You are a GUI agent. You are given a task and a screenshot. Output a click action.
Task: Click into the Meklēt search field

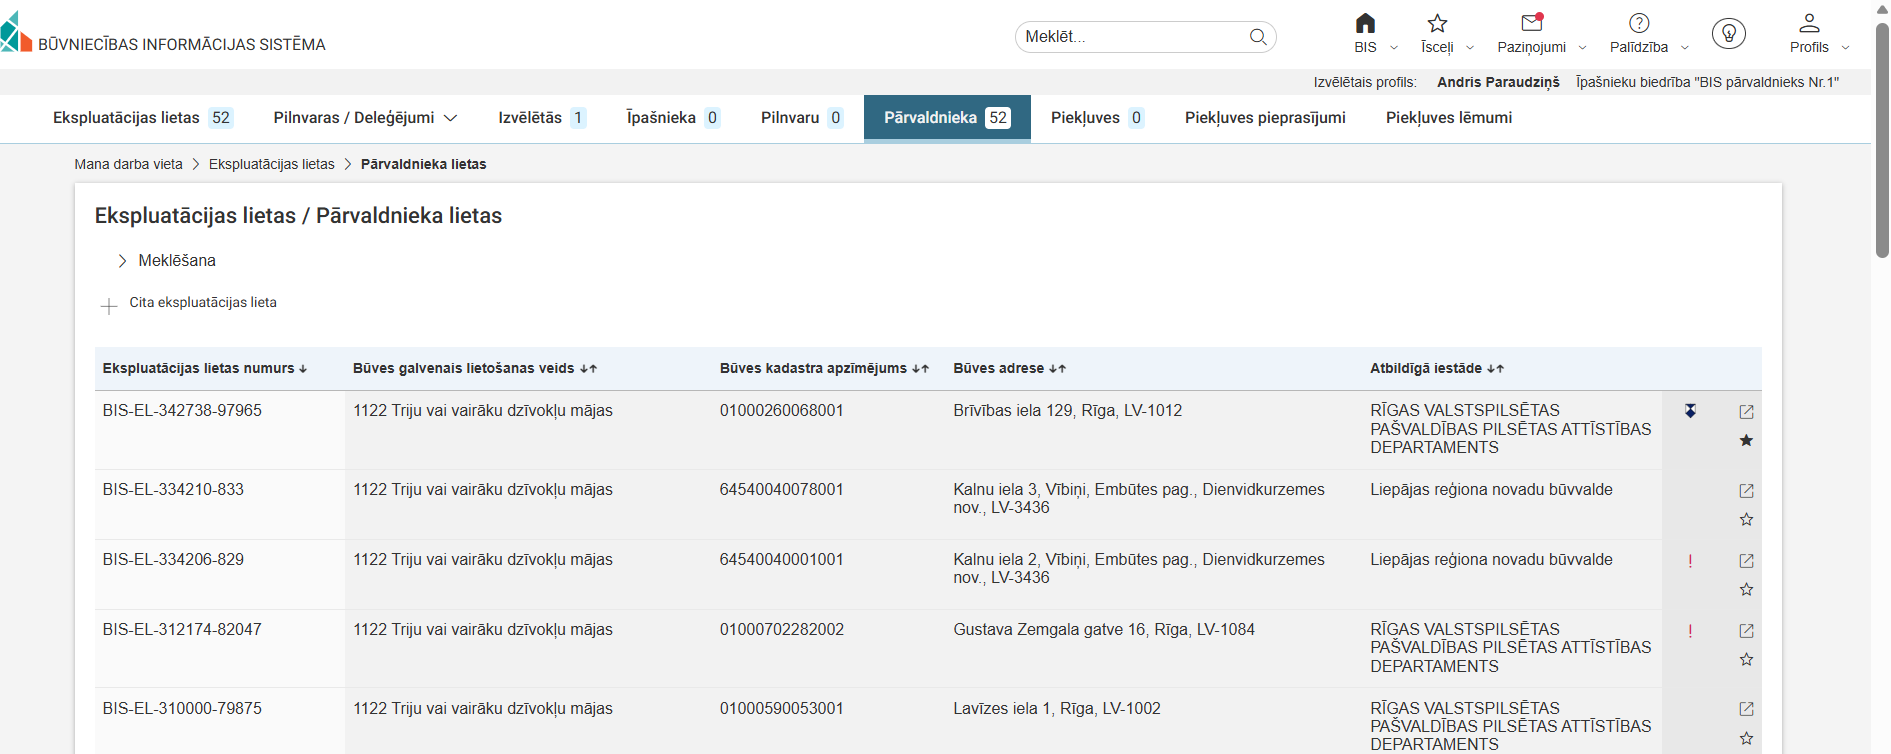click(x=1130, y=37)
